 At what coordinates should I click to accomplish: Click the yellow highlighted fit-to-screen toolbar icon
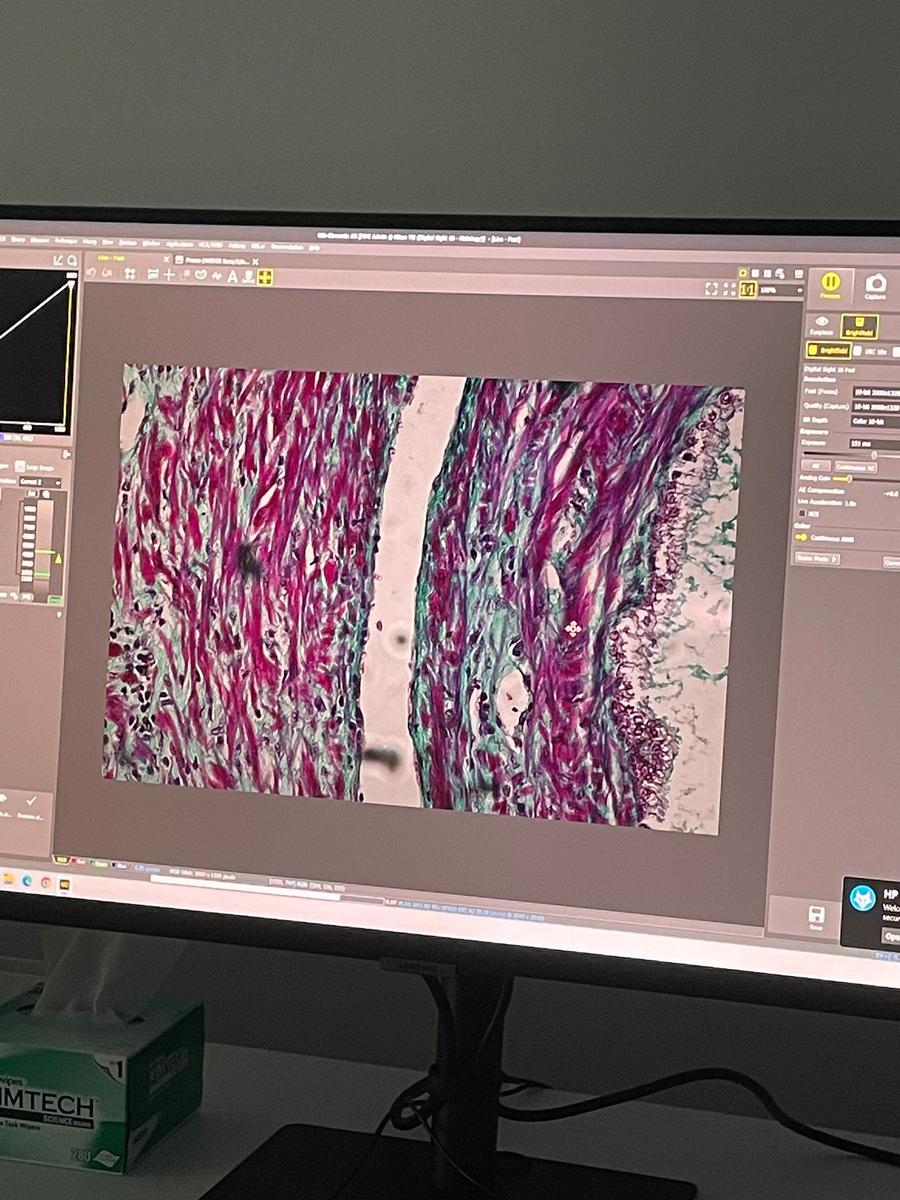point(264,277)
